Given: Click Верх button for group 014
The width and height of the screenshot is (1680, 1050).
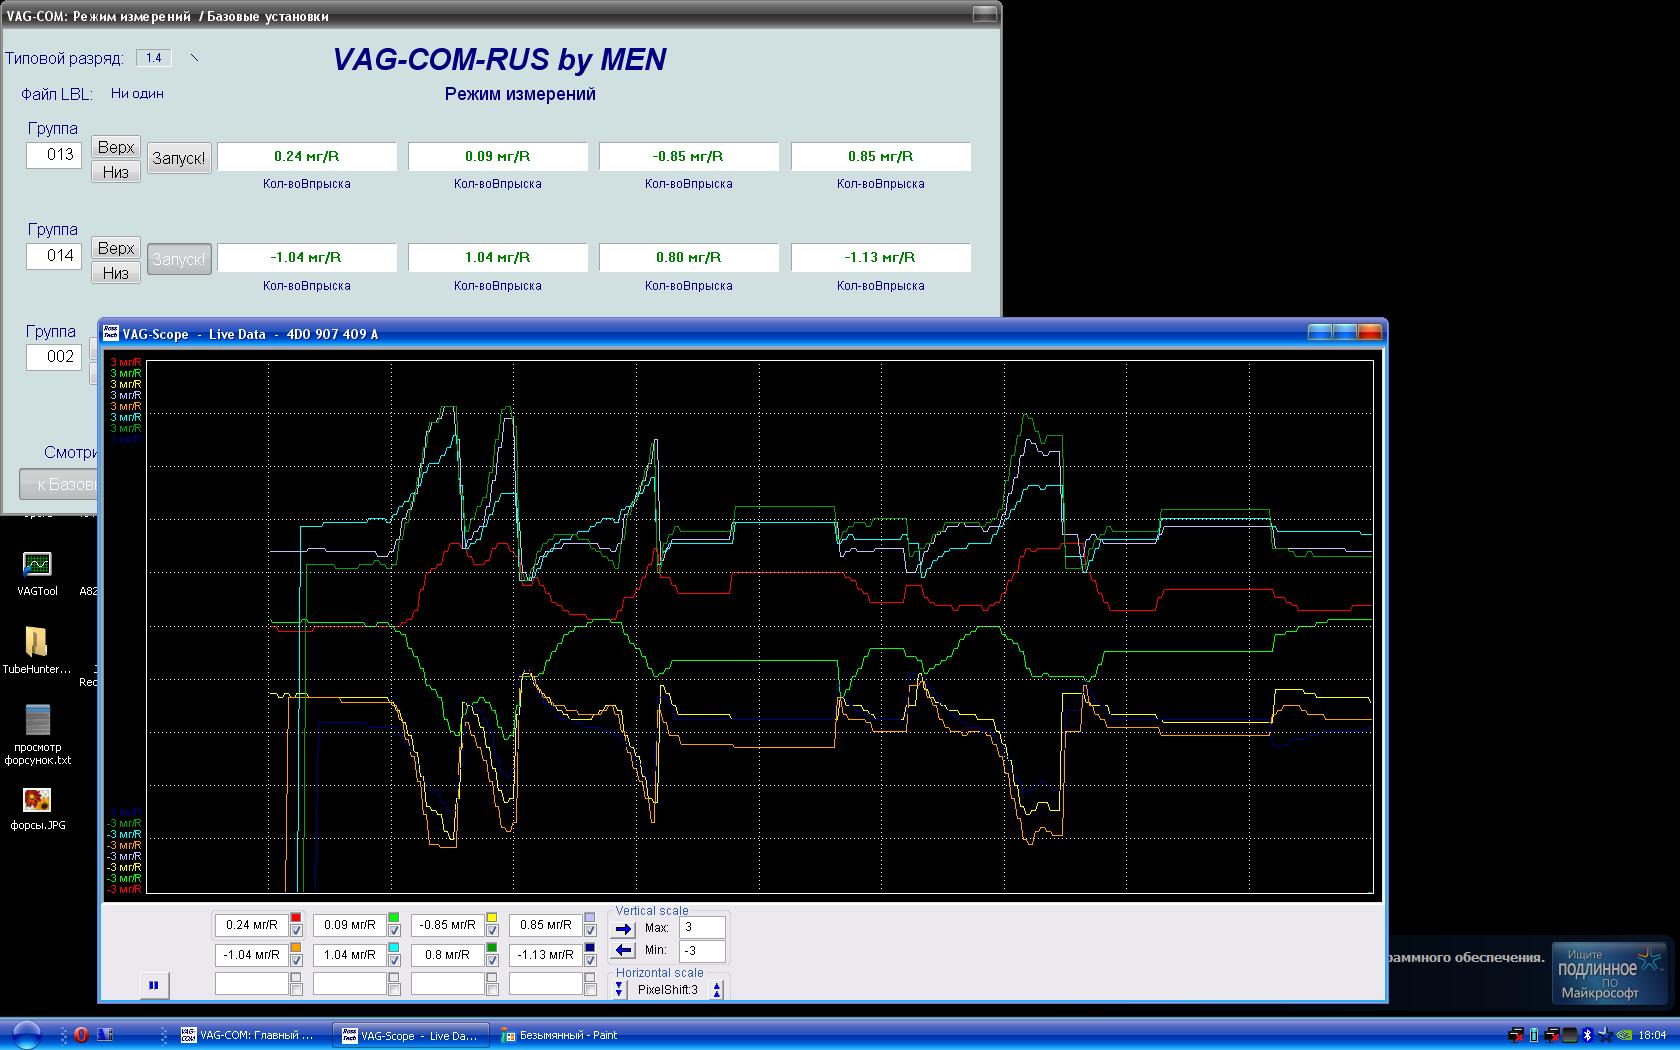Looking at the screenshot, I should point(116,248).
